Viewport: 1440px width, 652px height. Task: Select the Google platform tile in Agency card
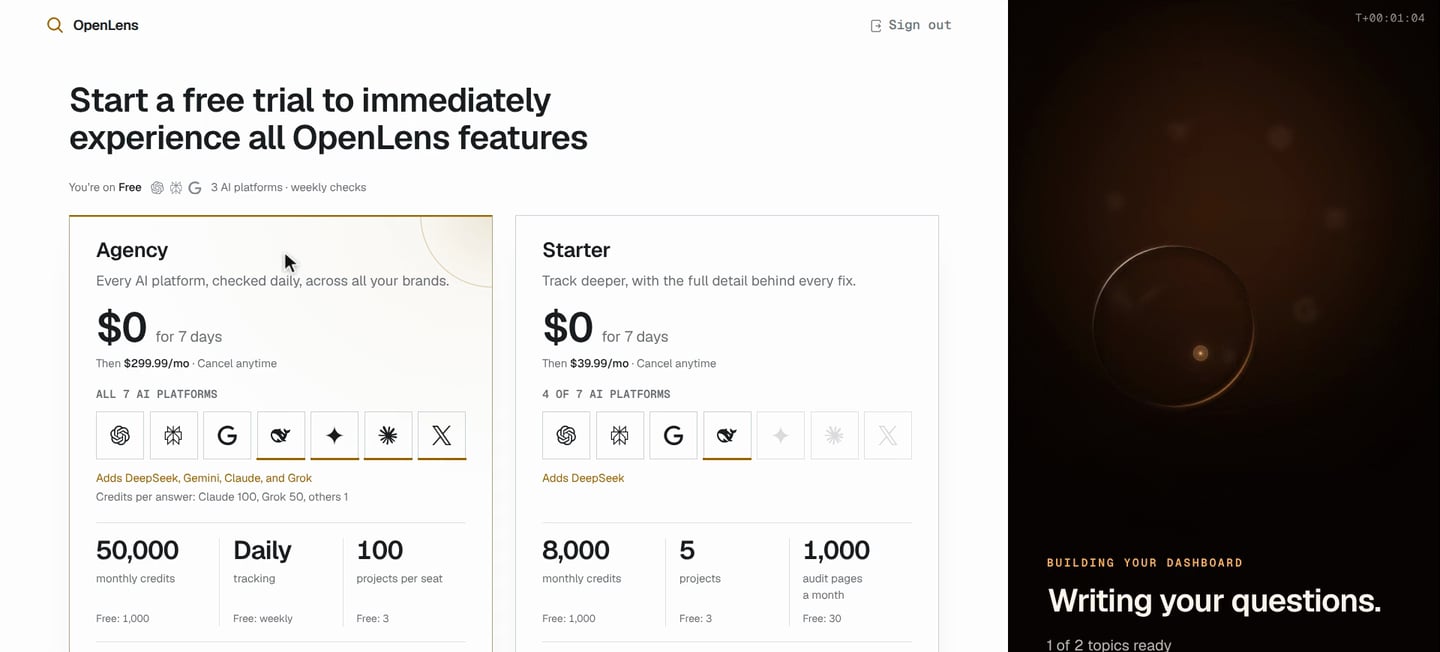click(227, 435)
